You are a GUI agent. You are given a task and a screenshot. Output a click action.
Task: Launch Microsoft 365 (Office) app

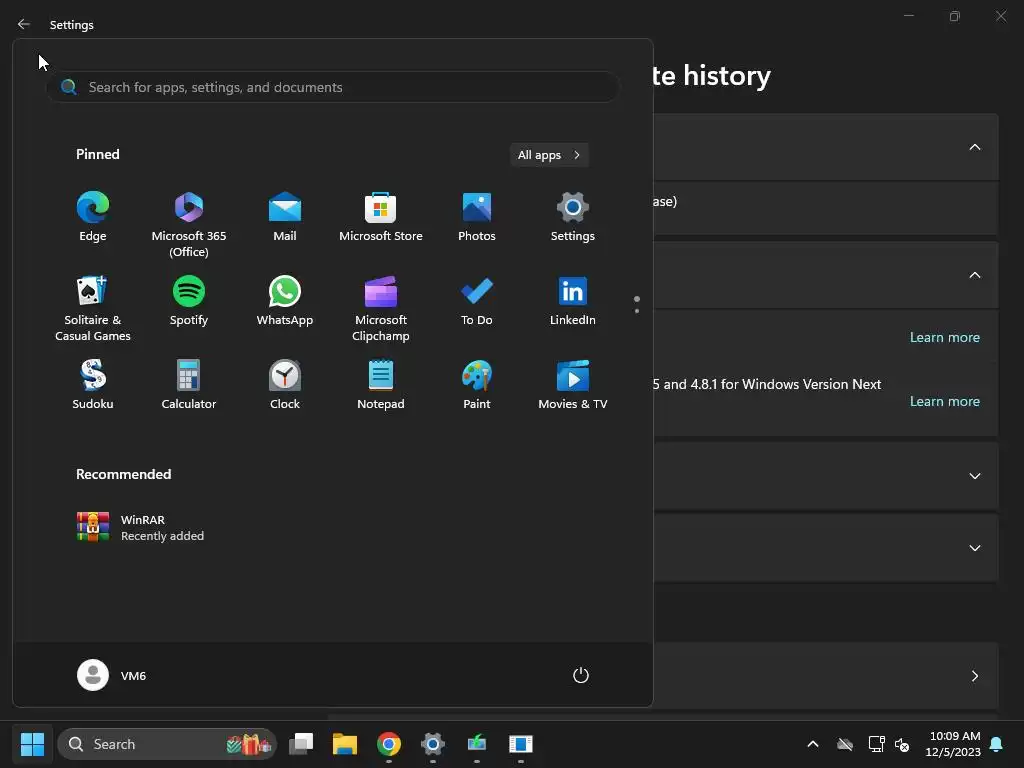(x=189, y=225)
